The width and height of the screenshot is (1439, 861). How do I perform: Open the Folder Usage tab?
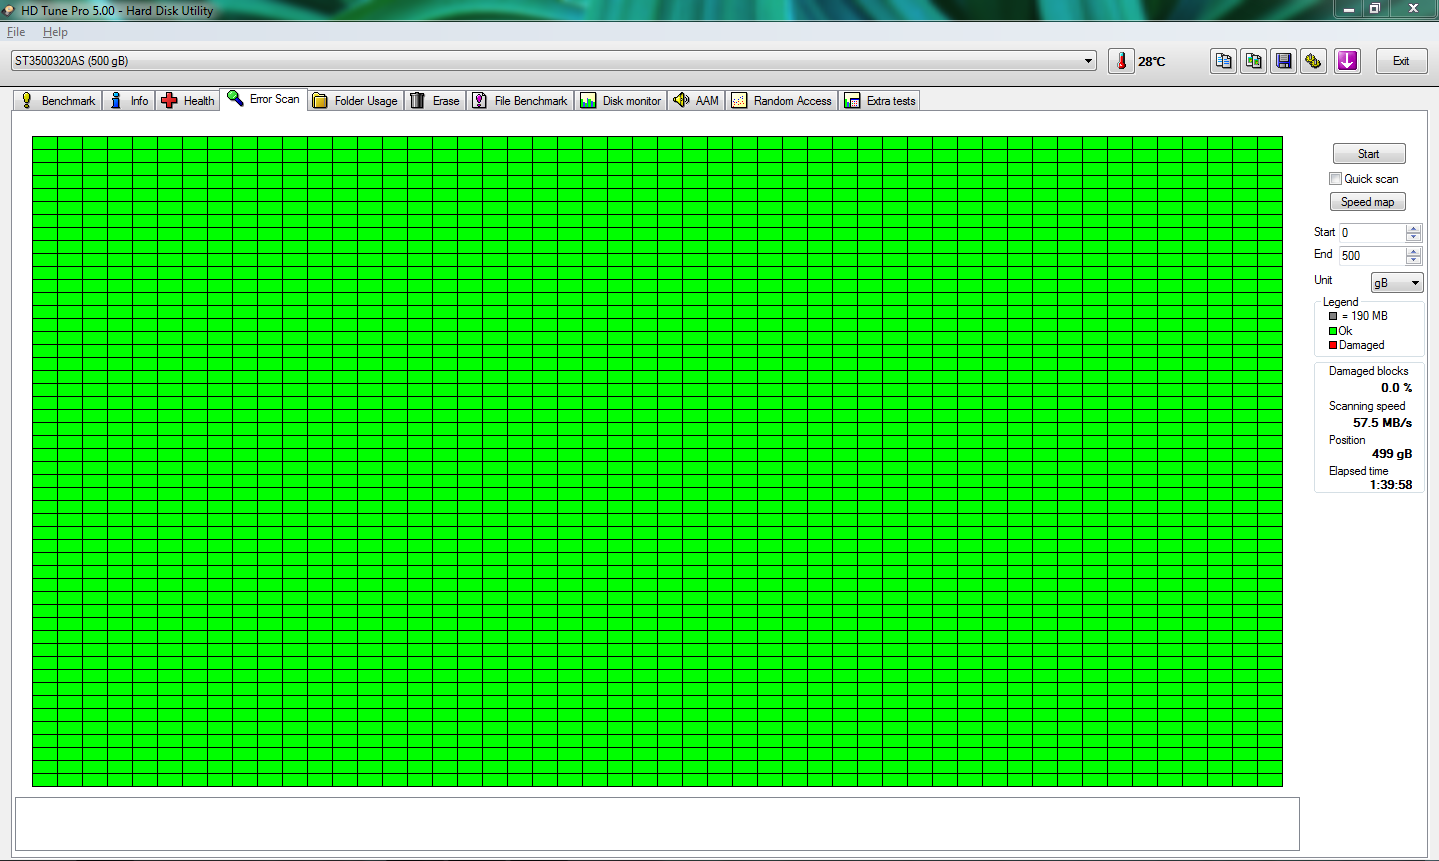tap(355, 100)
